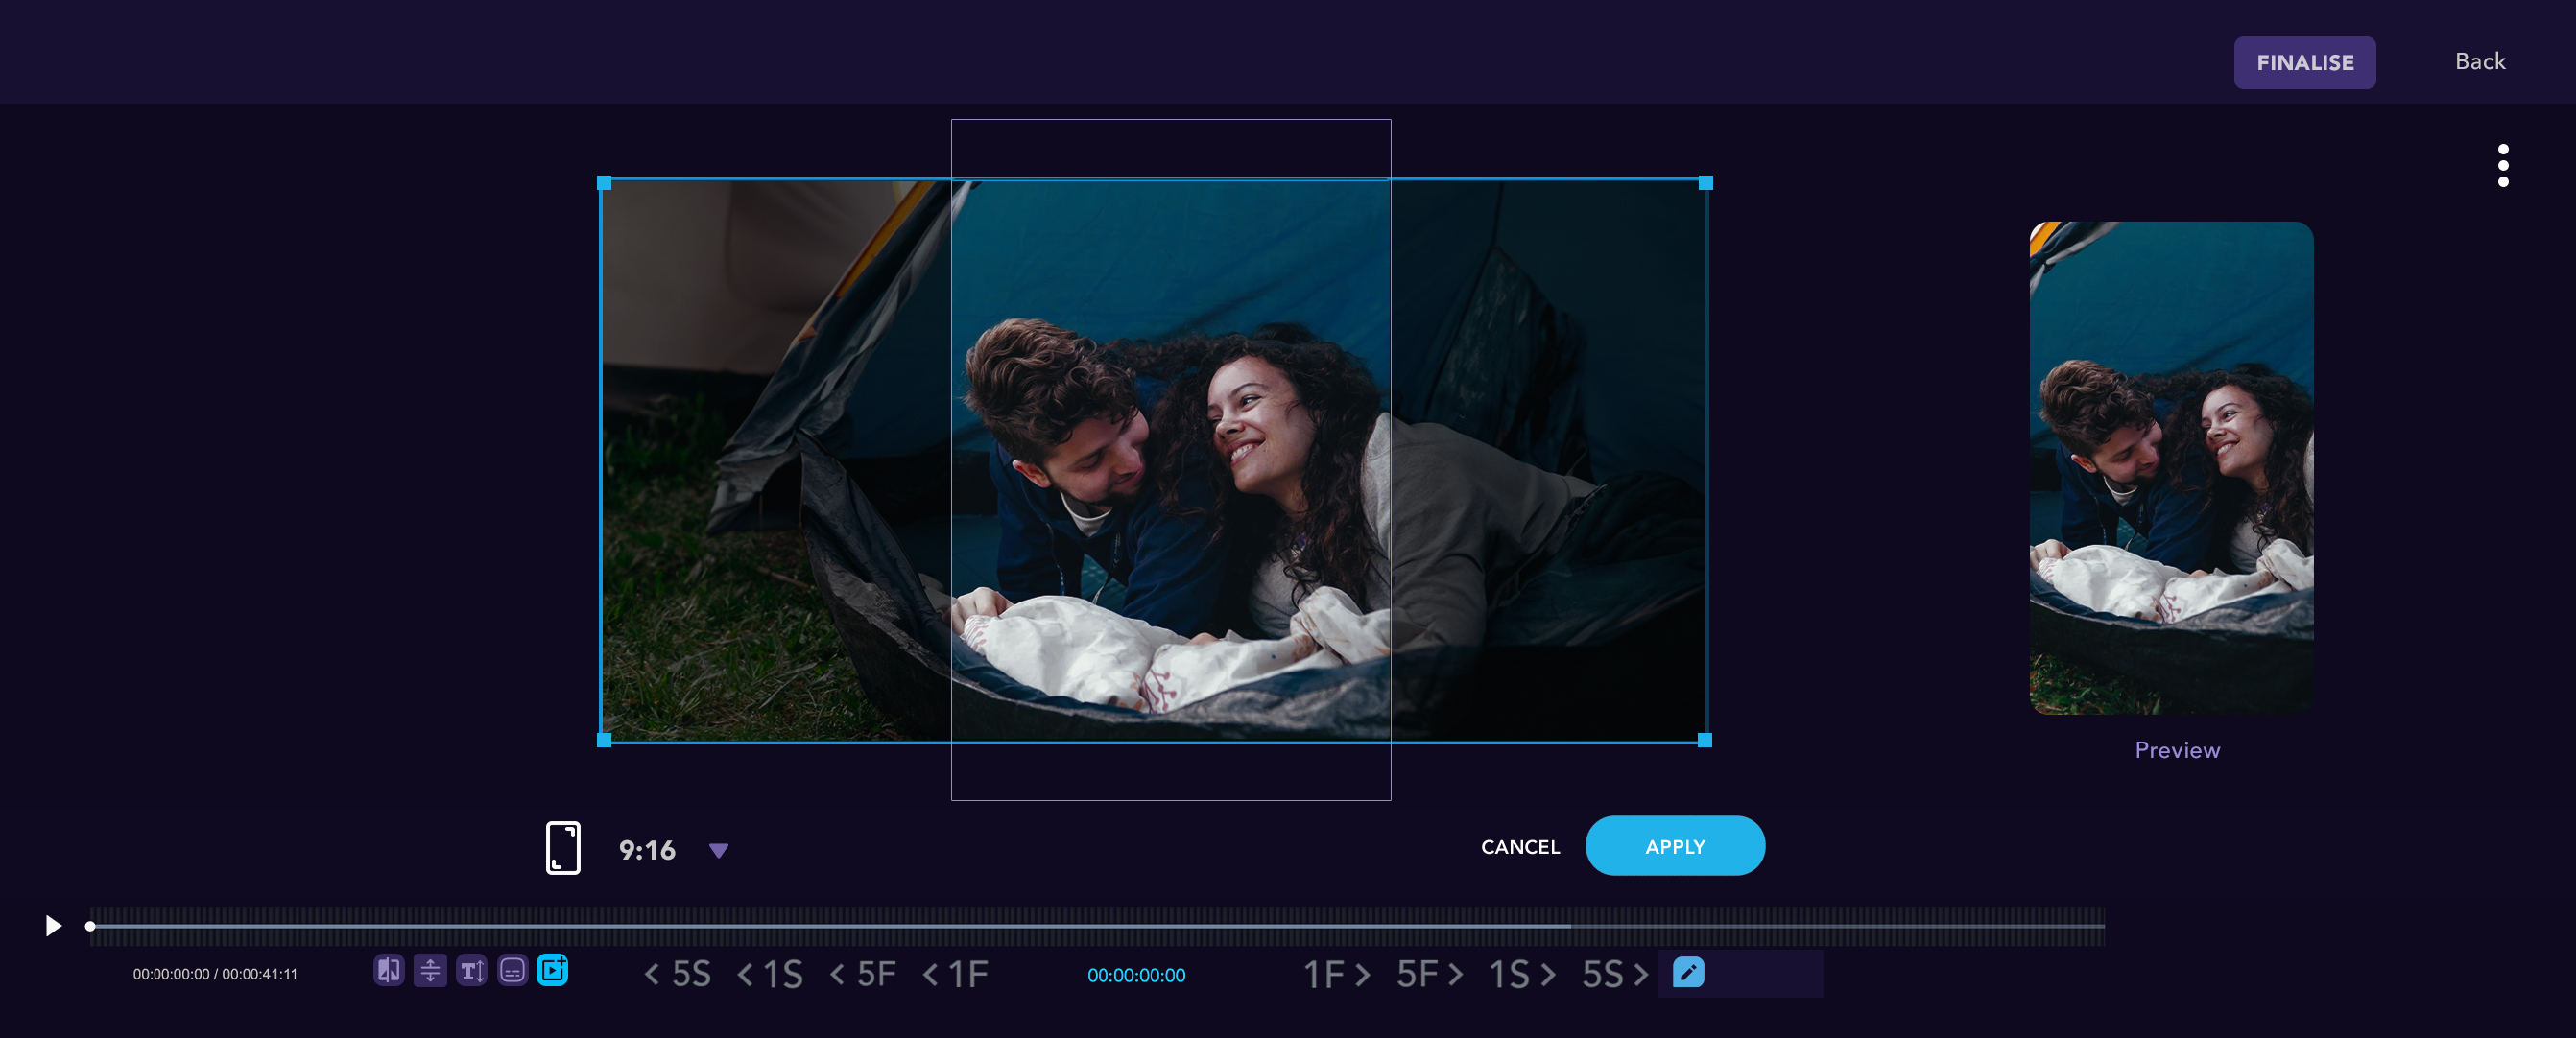Select the subtitles/caption tool icon
Image resolution: width=2576 pixels, height=1038 pixels.
pos(512,970)
